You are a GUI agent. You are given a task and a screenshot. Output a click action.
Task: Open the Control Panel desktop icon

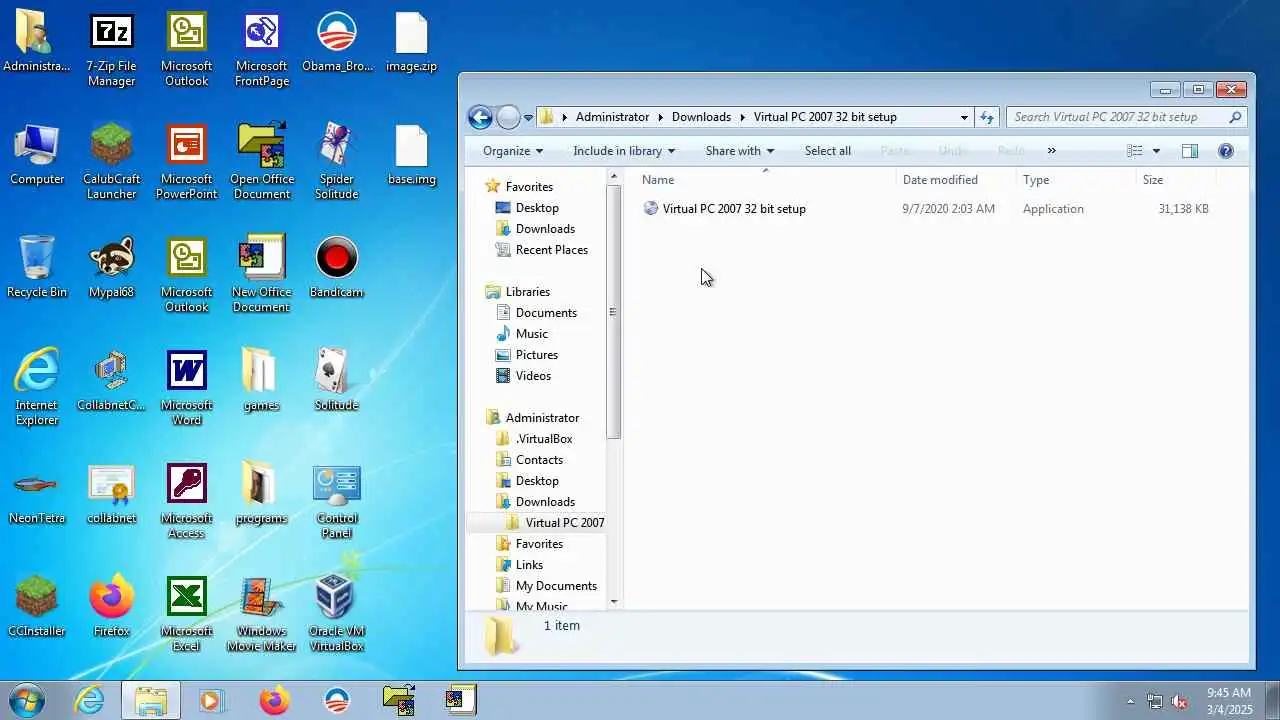tap(337, 502)
